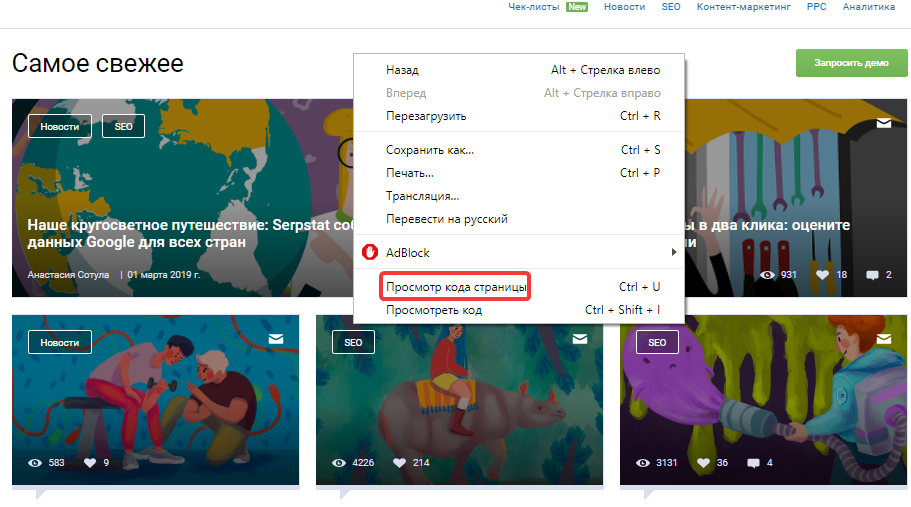911x507 pixels.
Task: Select Трансляция... in the context menu
Action: (519, 196)
